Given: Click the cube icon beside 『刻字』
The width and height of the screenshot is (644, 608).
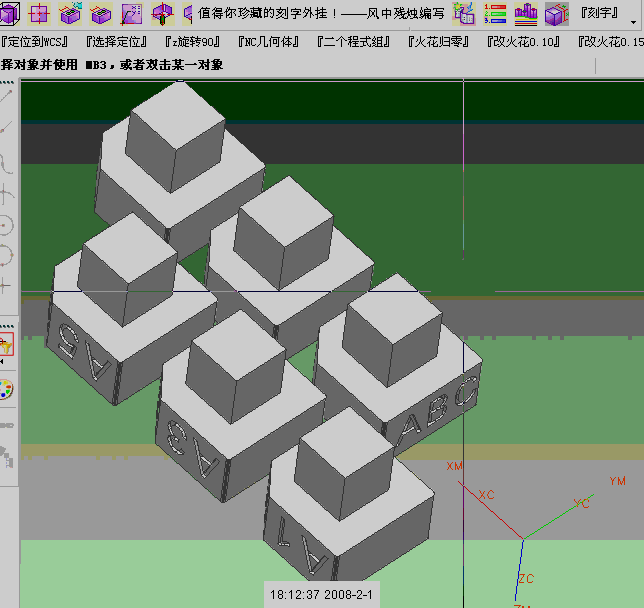Looking at the screenshot, I should 556,14.
